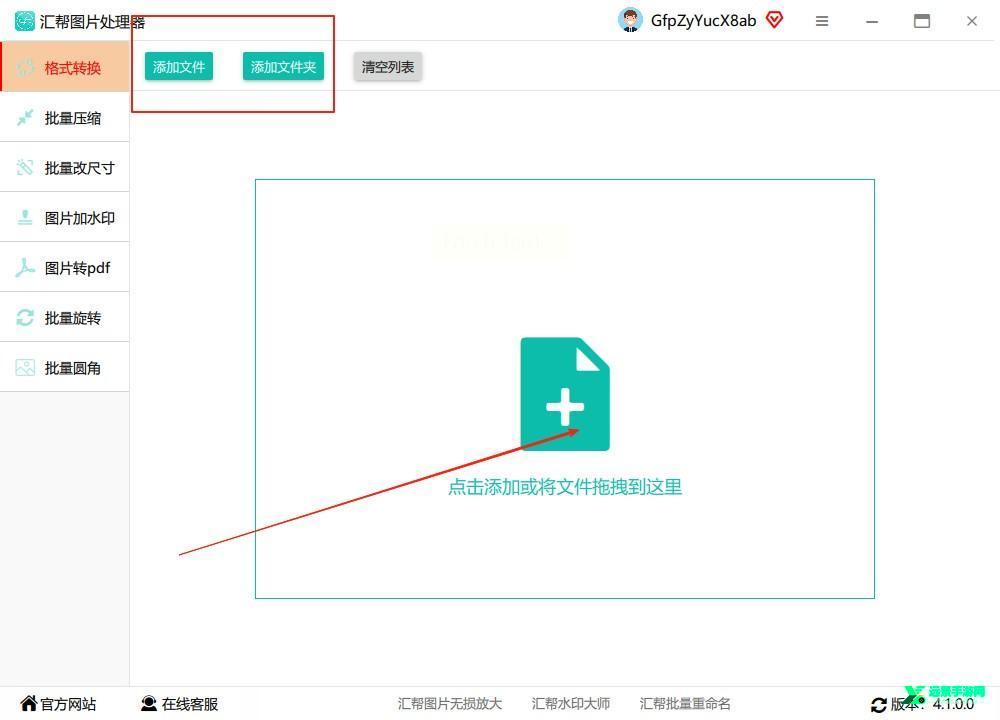The width and height of the screenshot is (1000, 720).
Task: Select the 格式转换 tab
Action: [65, 68]
